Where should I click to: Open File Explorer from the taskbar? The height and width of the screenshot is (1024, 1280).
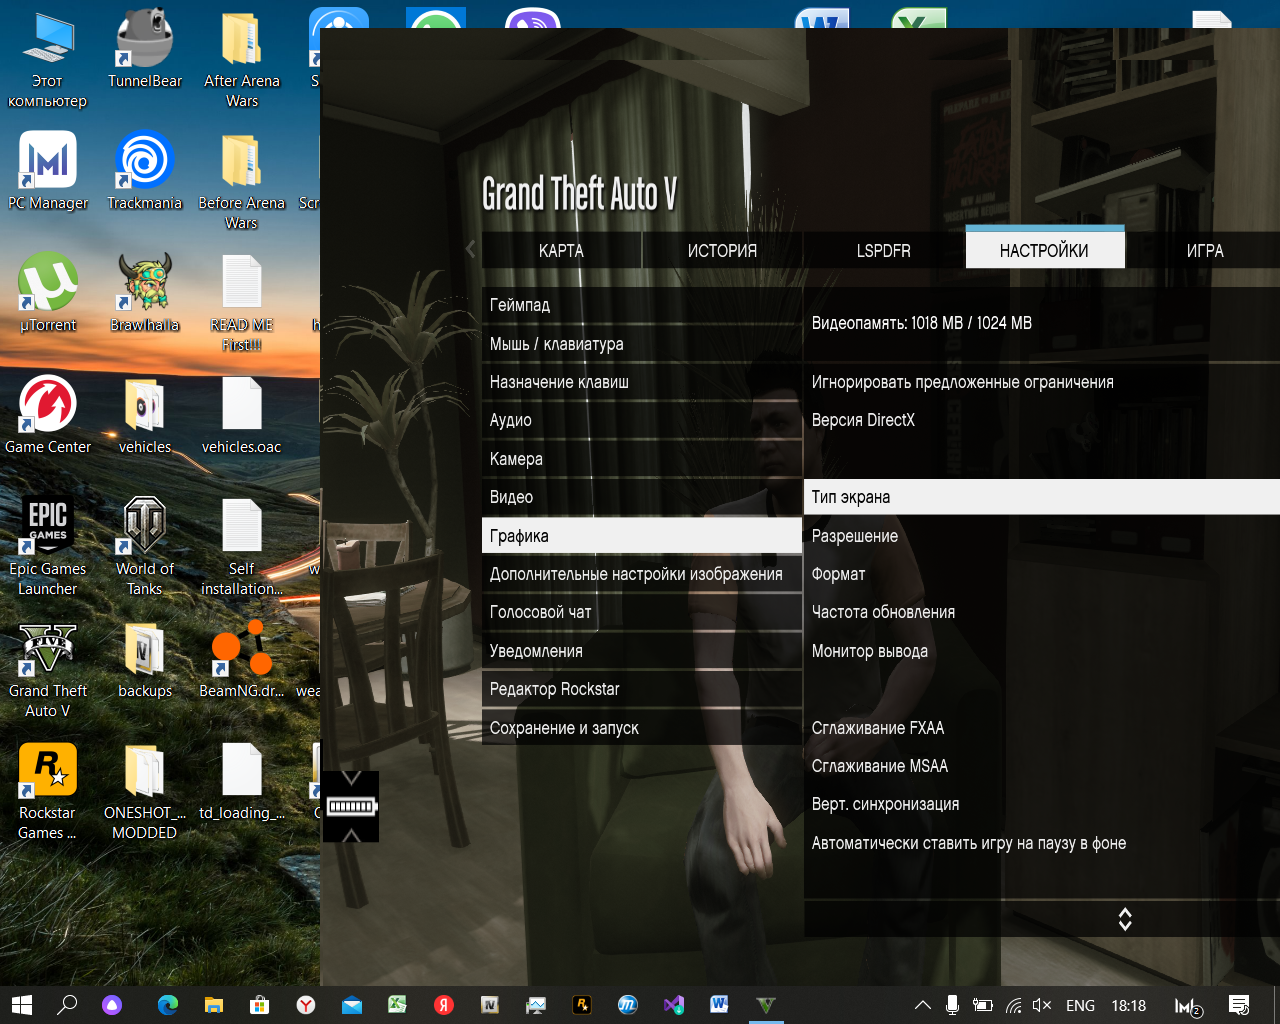click(213, 1005)
